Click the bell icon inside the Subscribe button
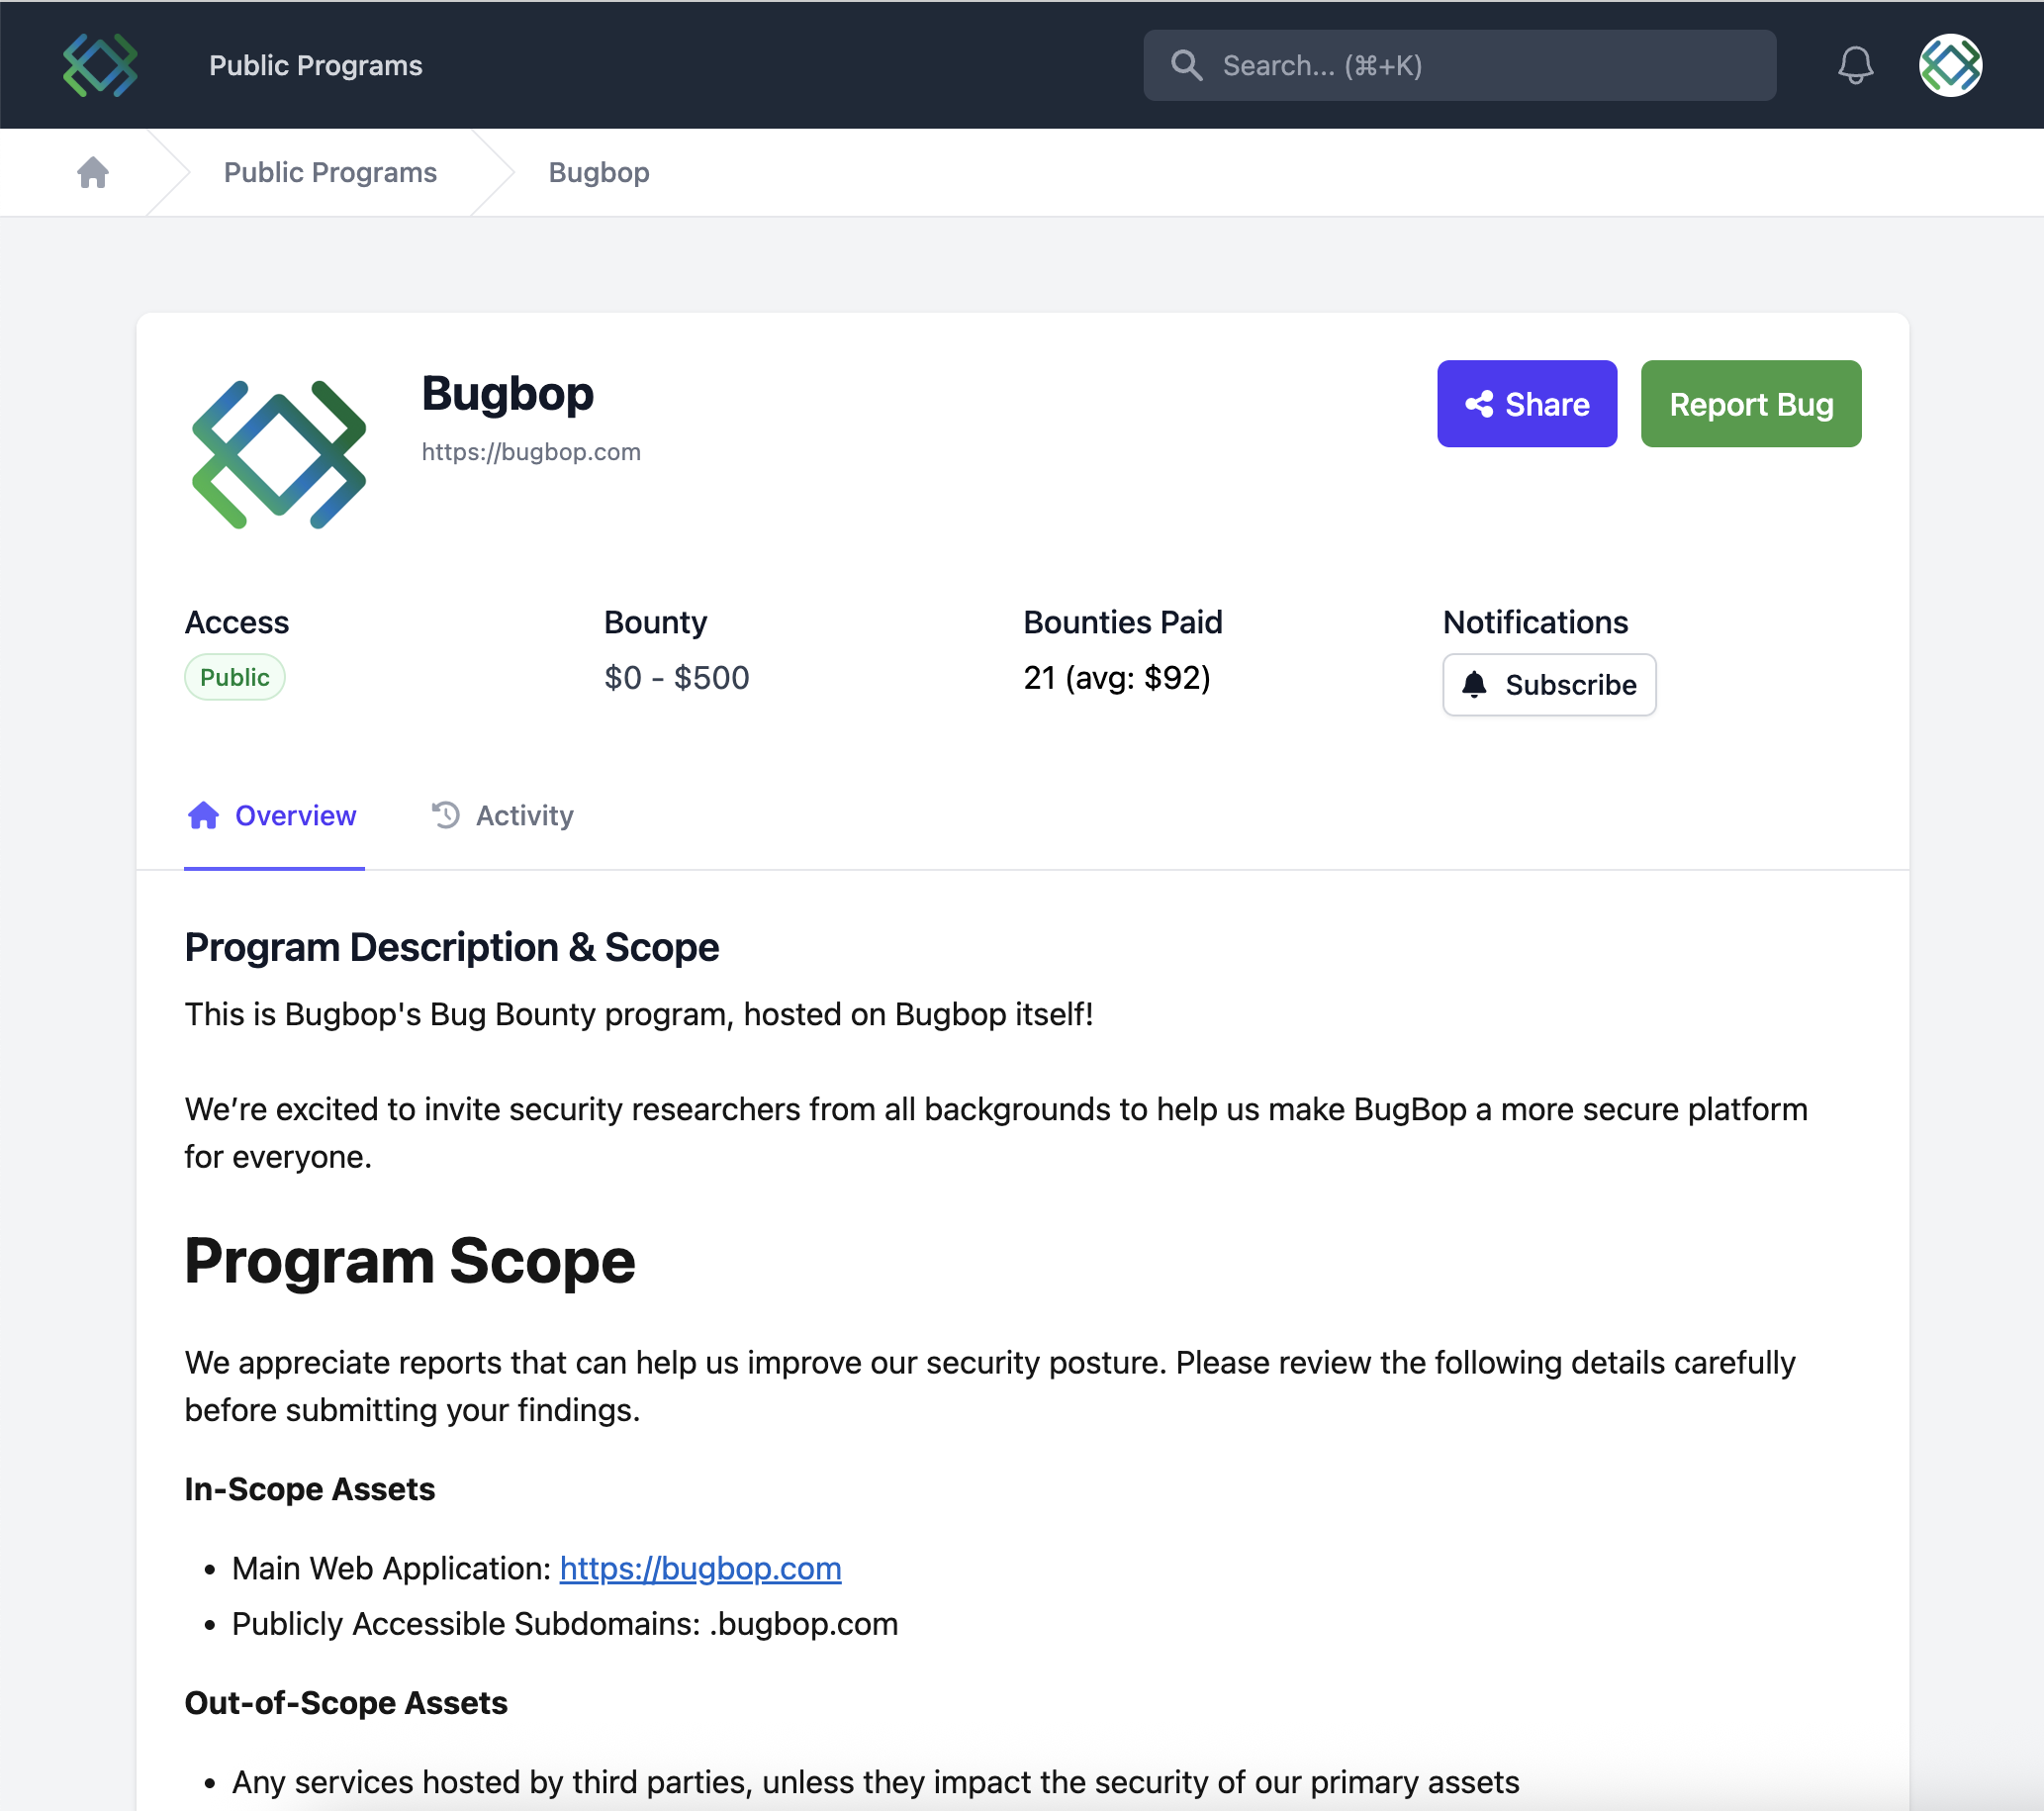 [1475, 685]
